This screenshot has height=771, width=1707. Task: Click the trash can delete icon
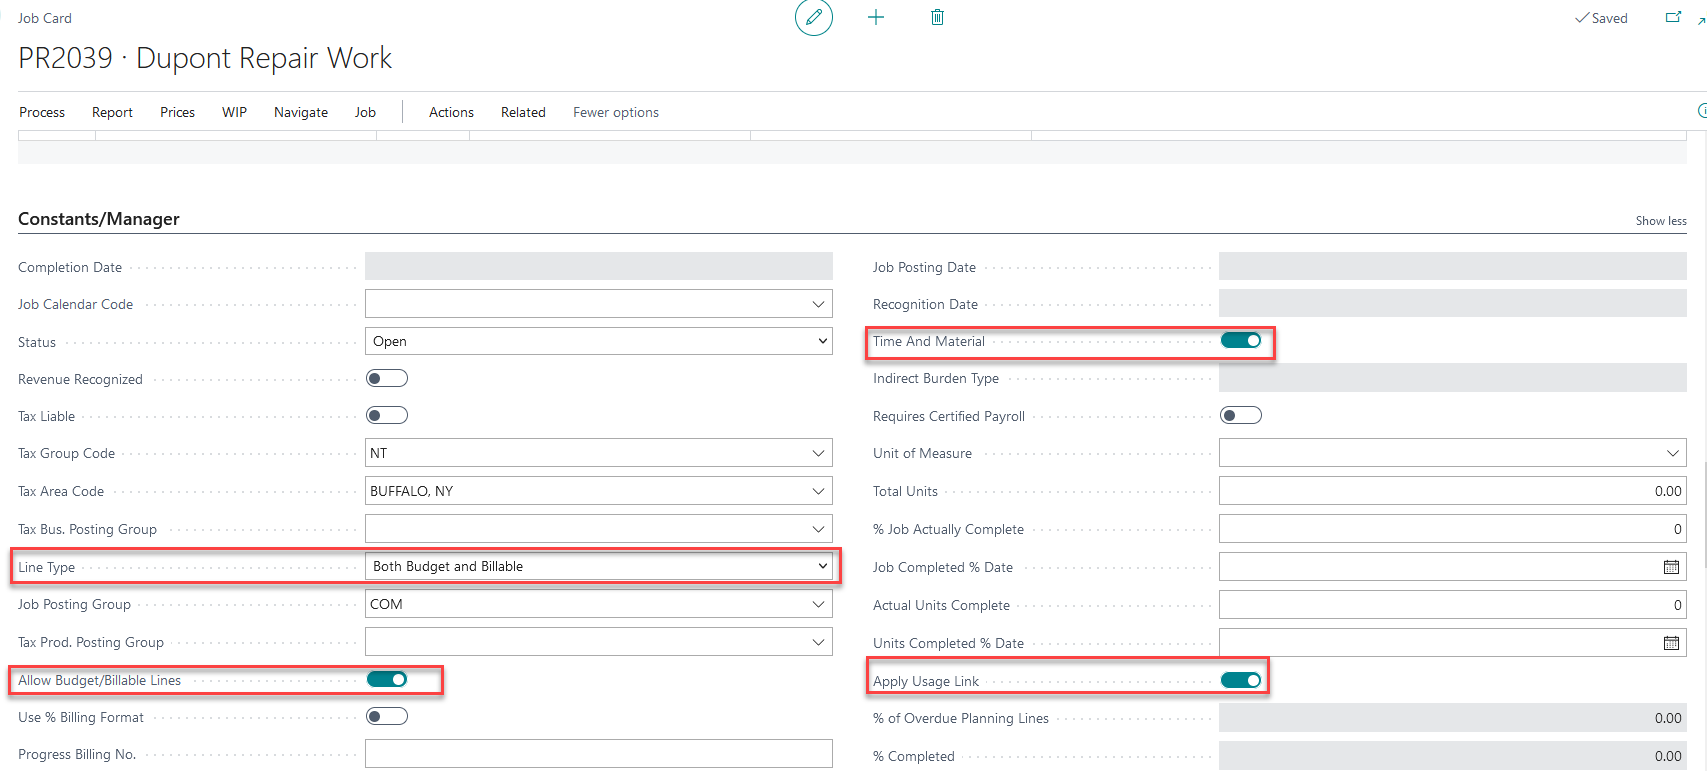coord(937,17)
